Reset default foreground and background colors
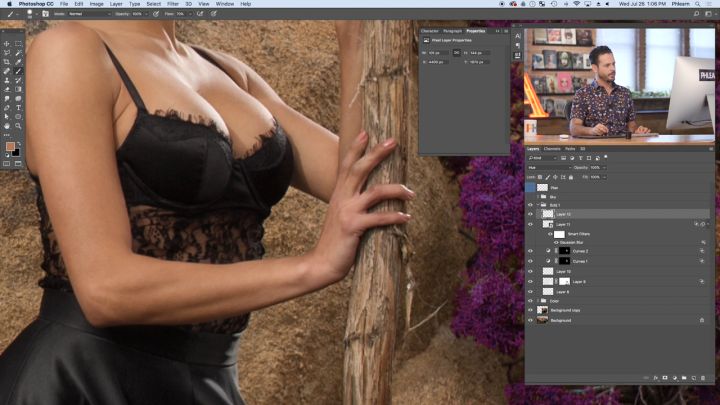720x405 pixels. (x=7, y=156)
